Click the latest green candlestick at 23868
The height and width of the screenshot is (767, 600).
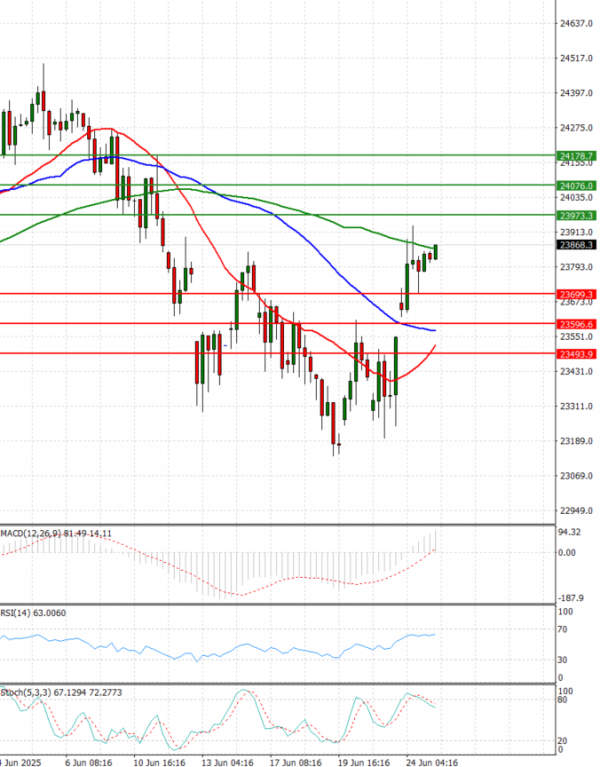pyautogui.click(x=436, y=252)
